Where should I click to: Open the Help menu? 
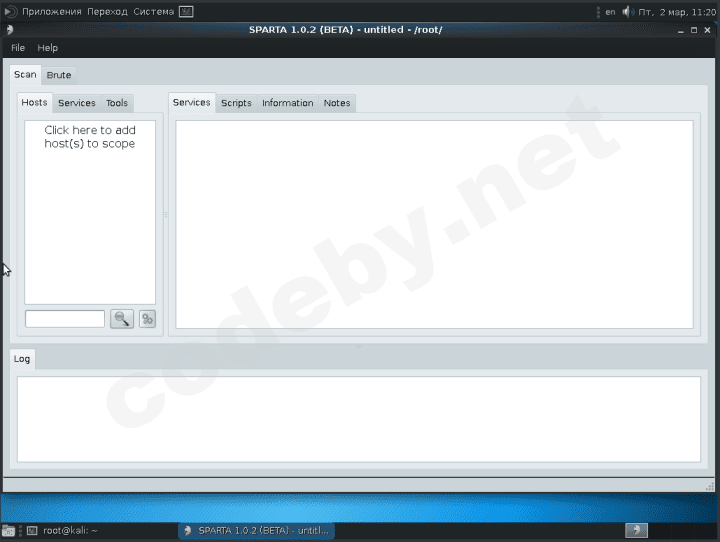pyautogui.click(x=47, y=48)
